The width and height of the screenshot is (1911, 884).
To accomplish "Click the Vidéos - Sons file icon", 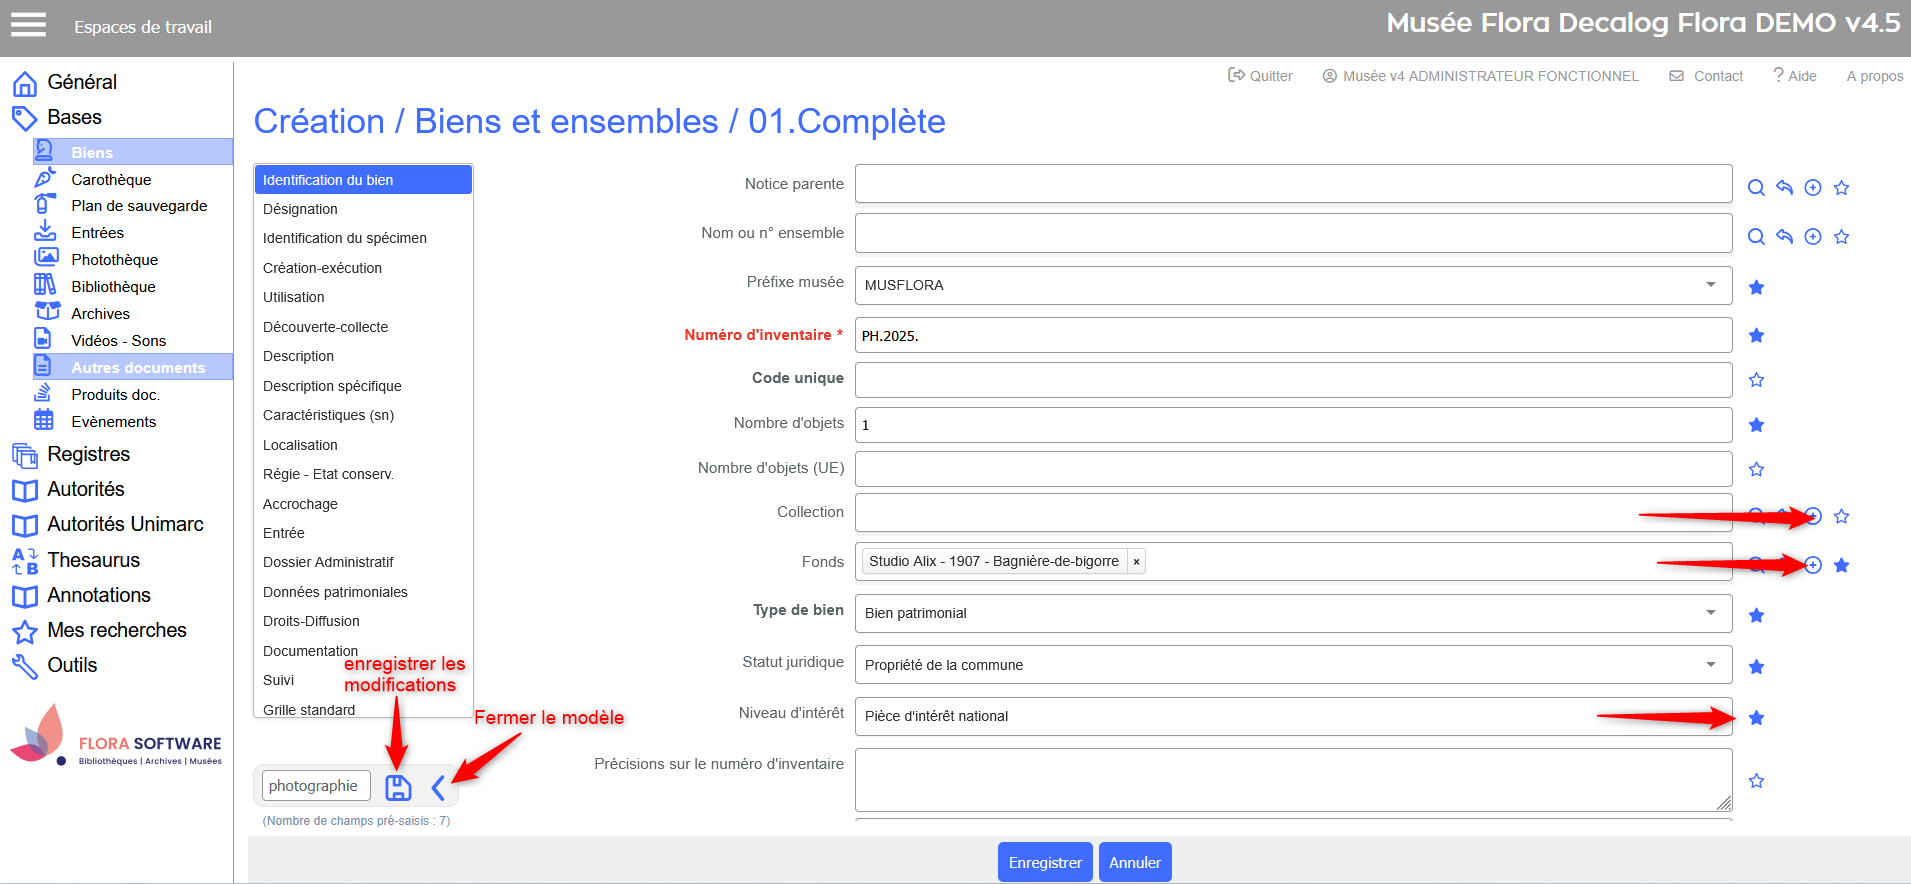I will click(43, 338).
